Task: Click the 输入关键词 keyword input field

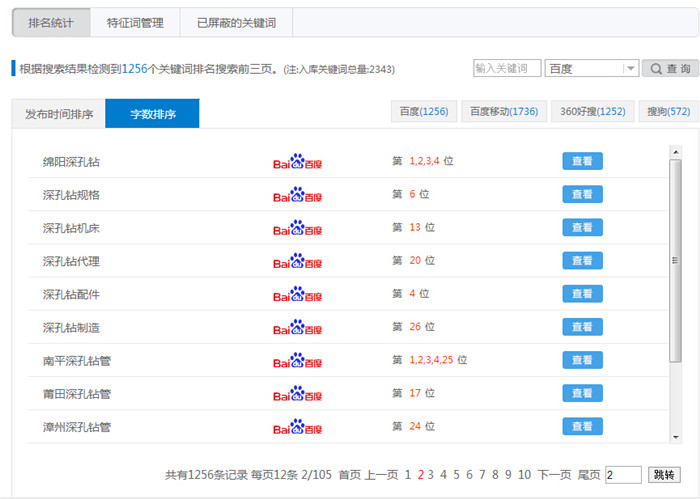Action: tap(506, 69)
